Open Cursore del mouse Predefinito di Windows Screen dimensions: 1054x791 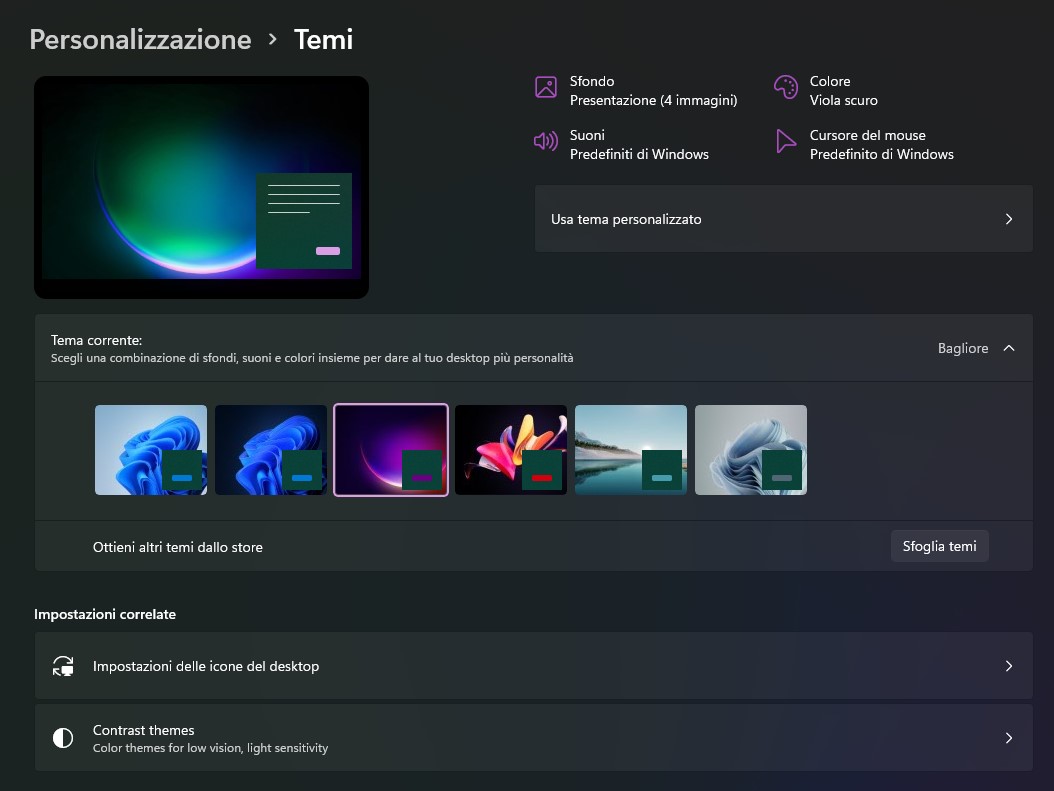coord(864,144)
